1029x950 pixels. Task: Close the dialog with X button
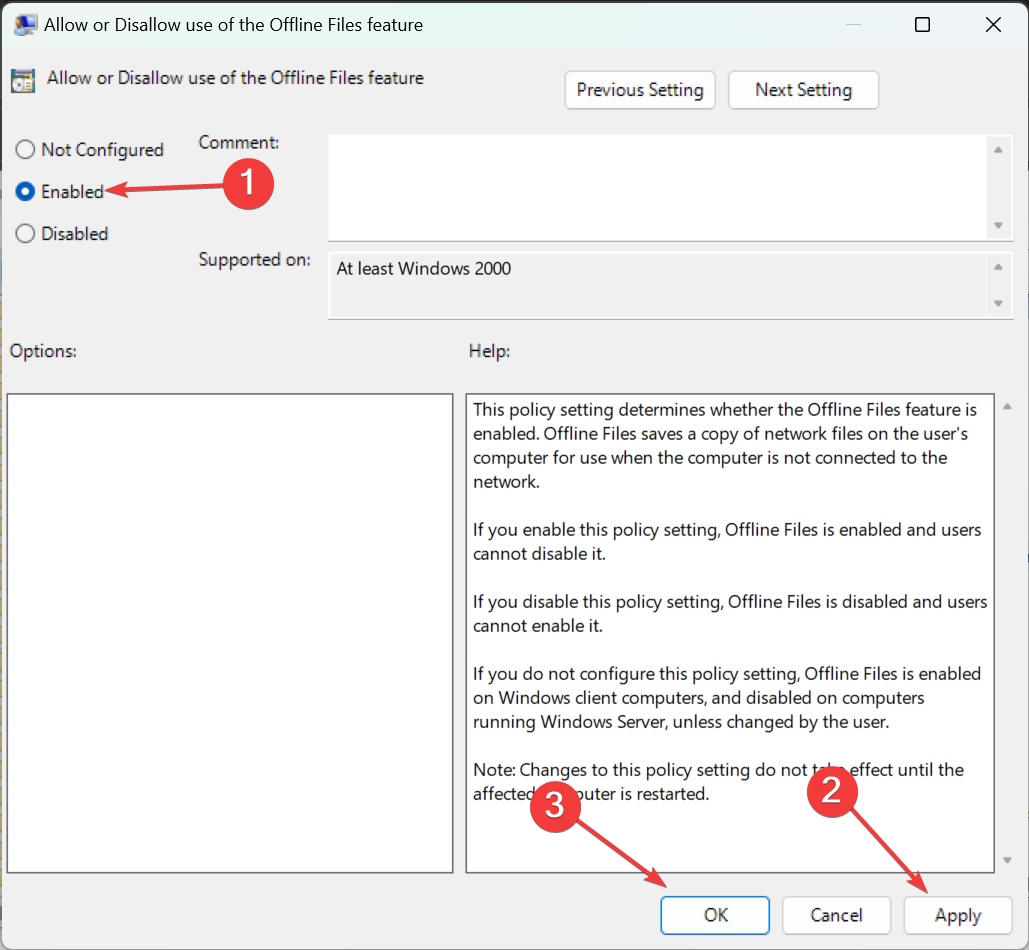(993, 25)
